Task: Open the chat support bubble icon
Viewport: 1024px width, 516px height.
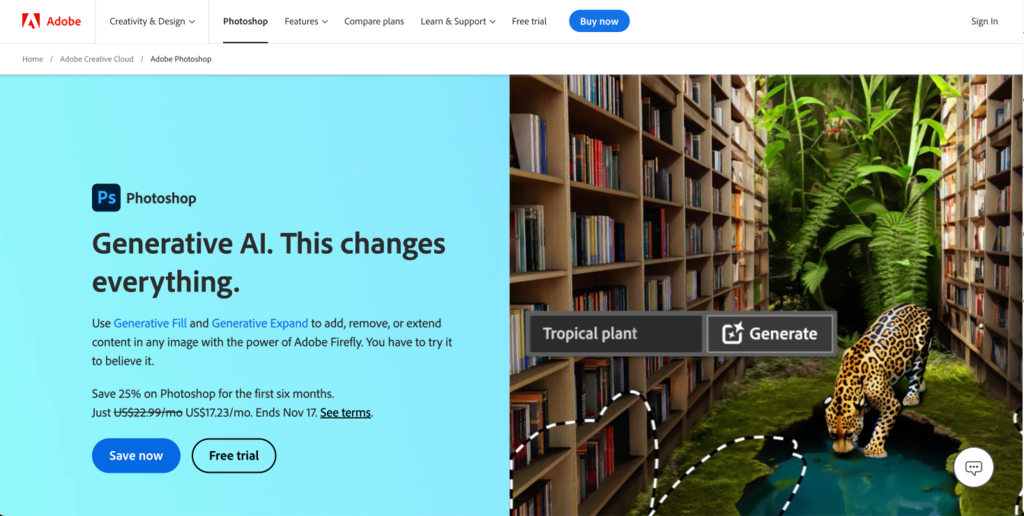Action: pos(974,467)
